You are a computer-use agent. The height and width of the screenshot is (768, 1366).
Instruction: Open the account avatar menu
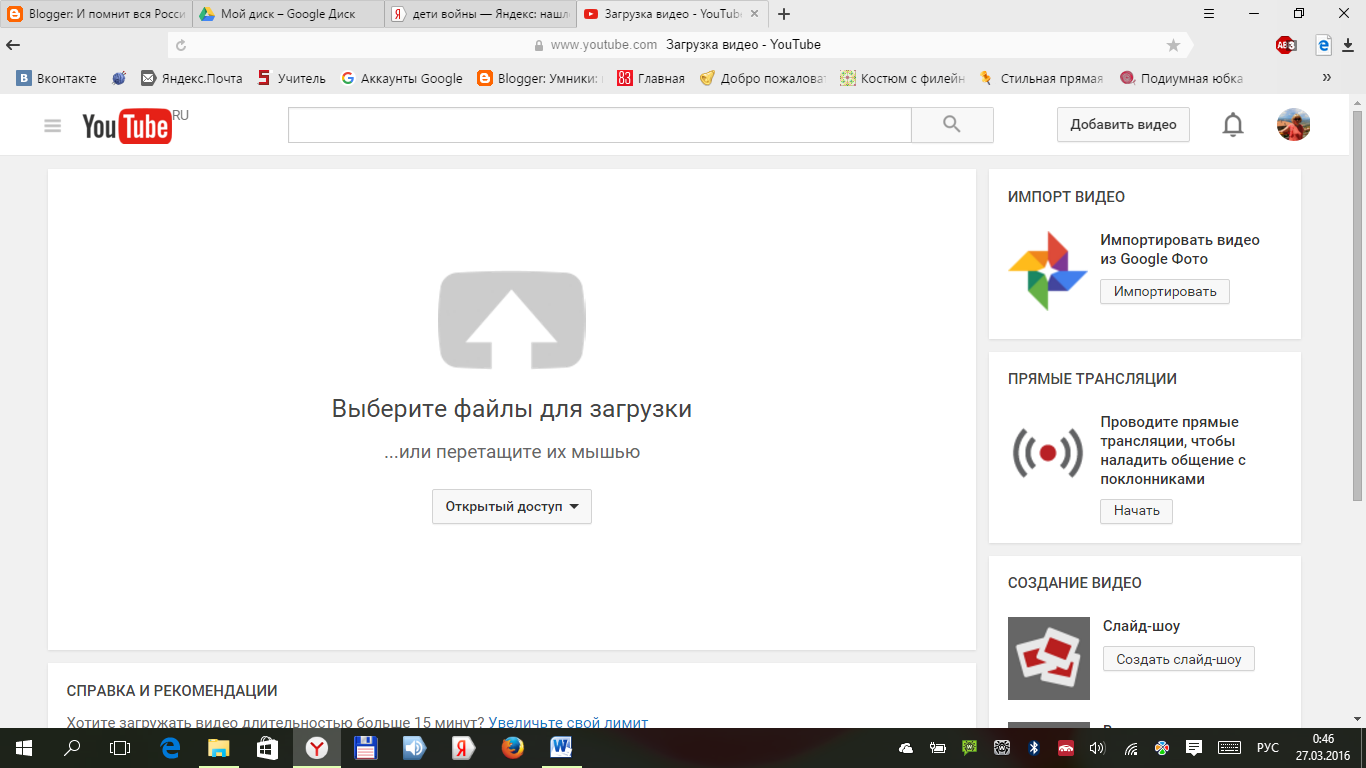[1294, 125]
